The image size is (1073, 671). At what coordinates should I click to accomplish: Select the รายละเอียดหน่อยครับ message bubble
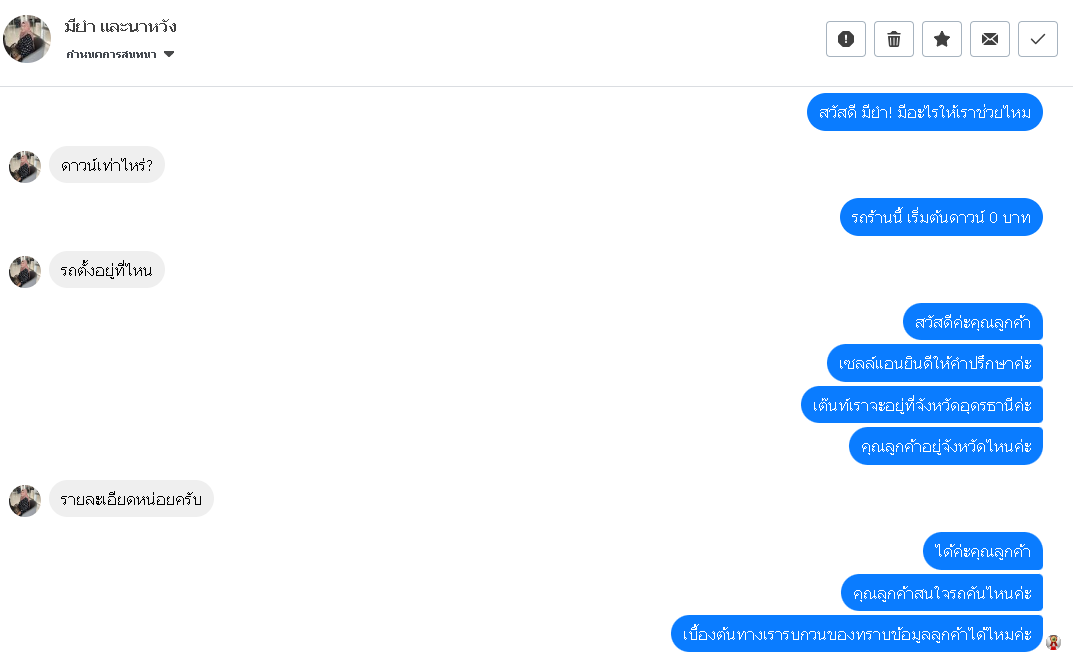pos(131,499)
